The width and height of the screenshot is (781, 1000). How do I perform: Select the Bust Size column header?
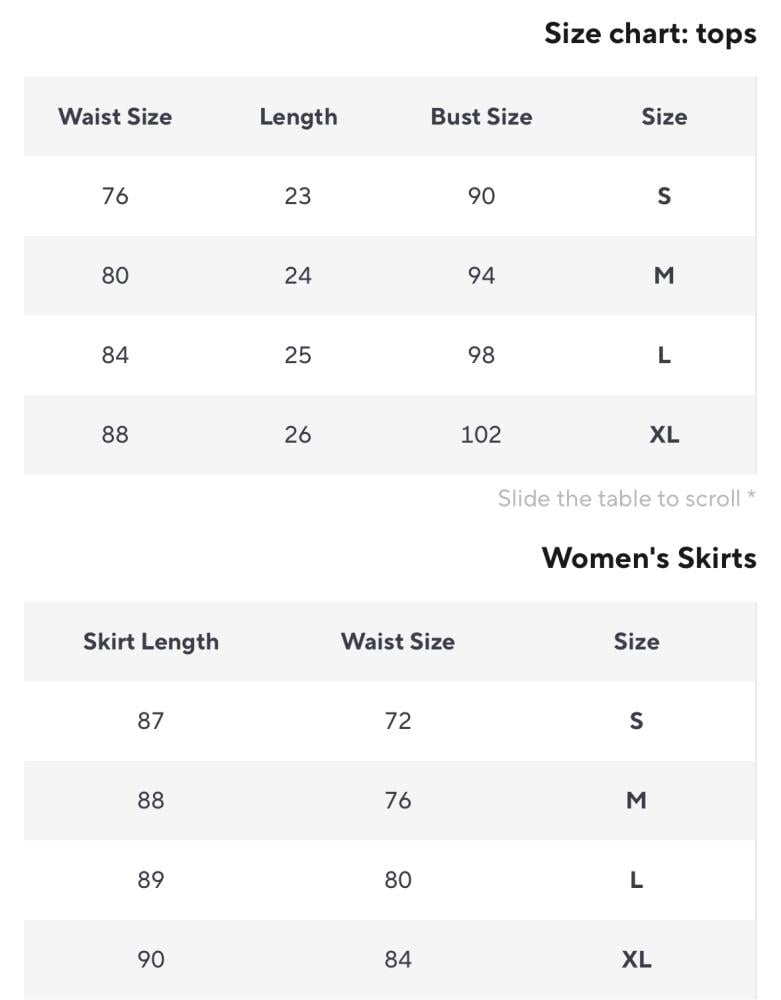tap(481, 117)
